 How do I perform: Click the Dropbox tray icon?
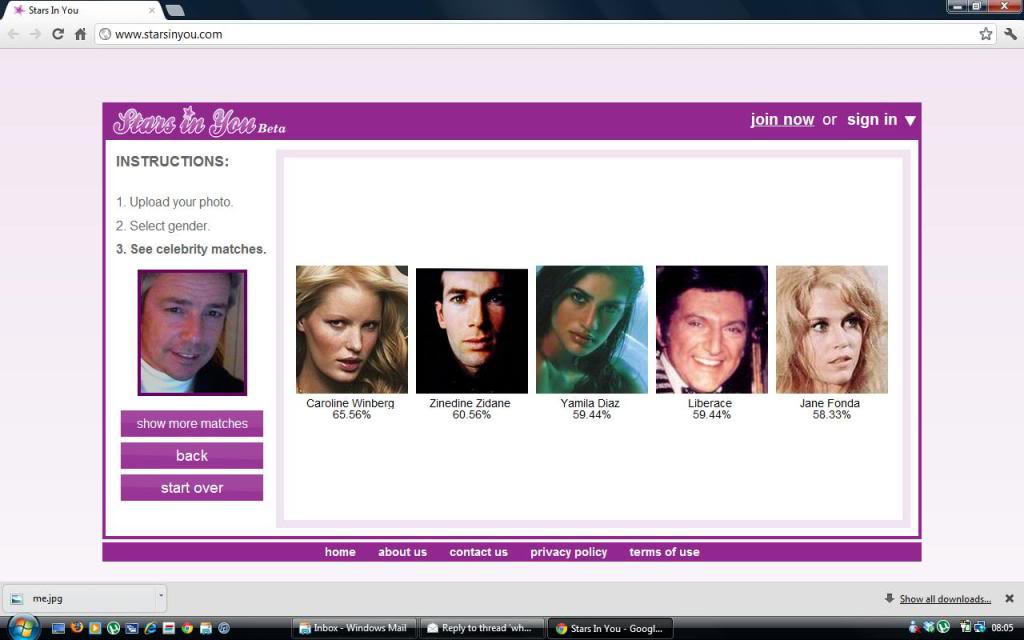[x=929, y=626]
